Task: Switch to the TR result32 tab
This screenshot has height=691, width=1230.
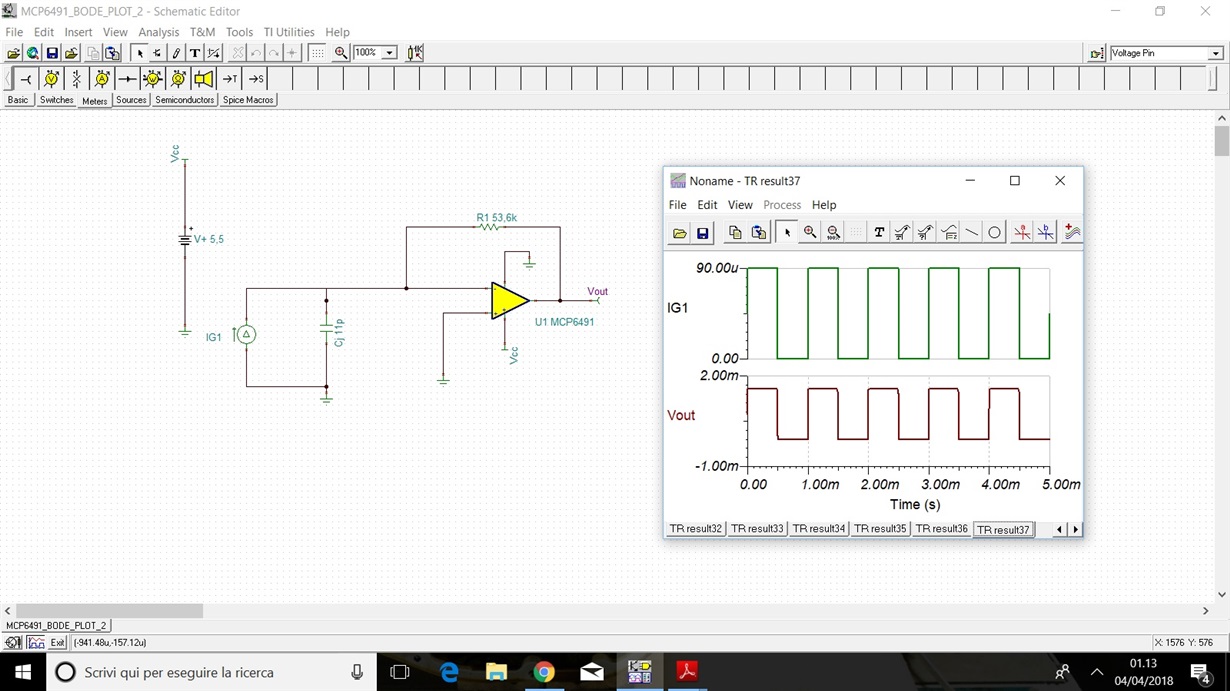Action: (x=696, y=529)
